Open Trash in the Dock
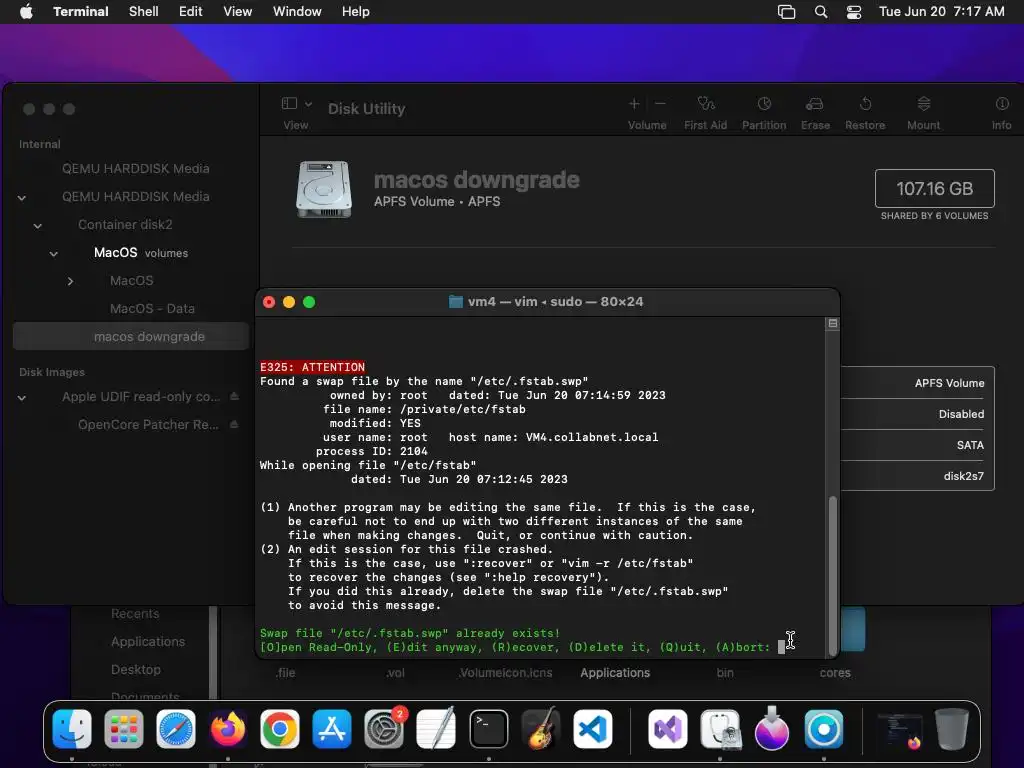1024x768 pixels. 951,729
